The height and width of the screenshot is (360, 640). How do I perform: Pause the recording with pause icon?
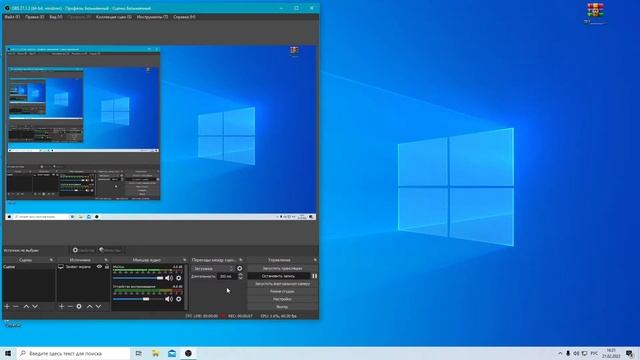tap(315, 276)
